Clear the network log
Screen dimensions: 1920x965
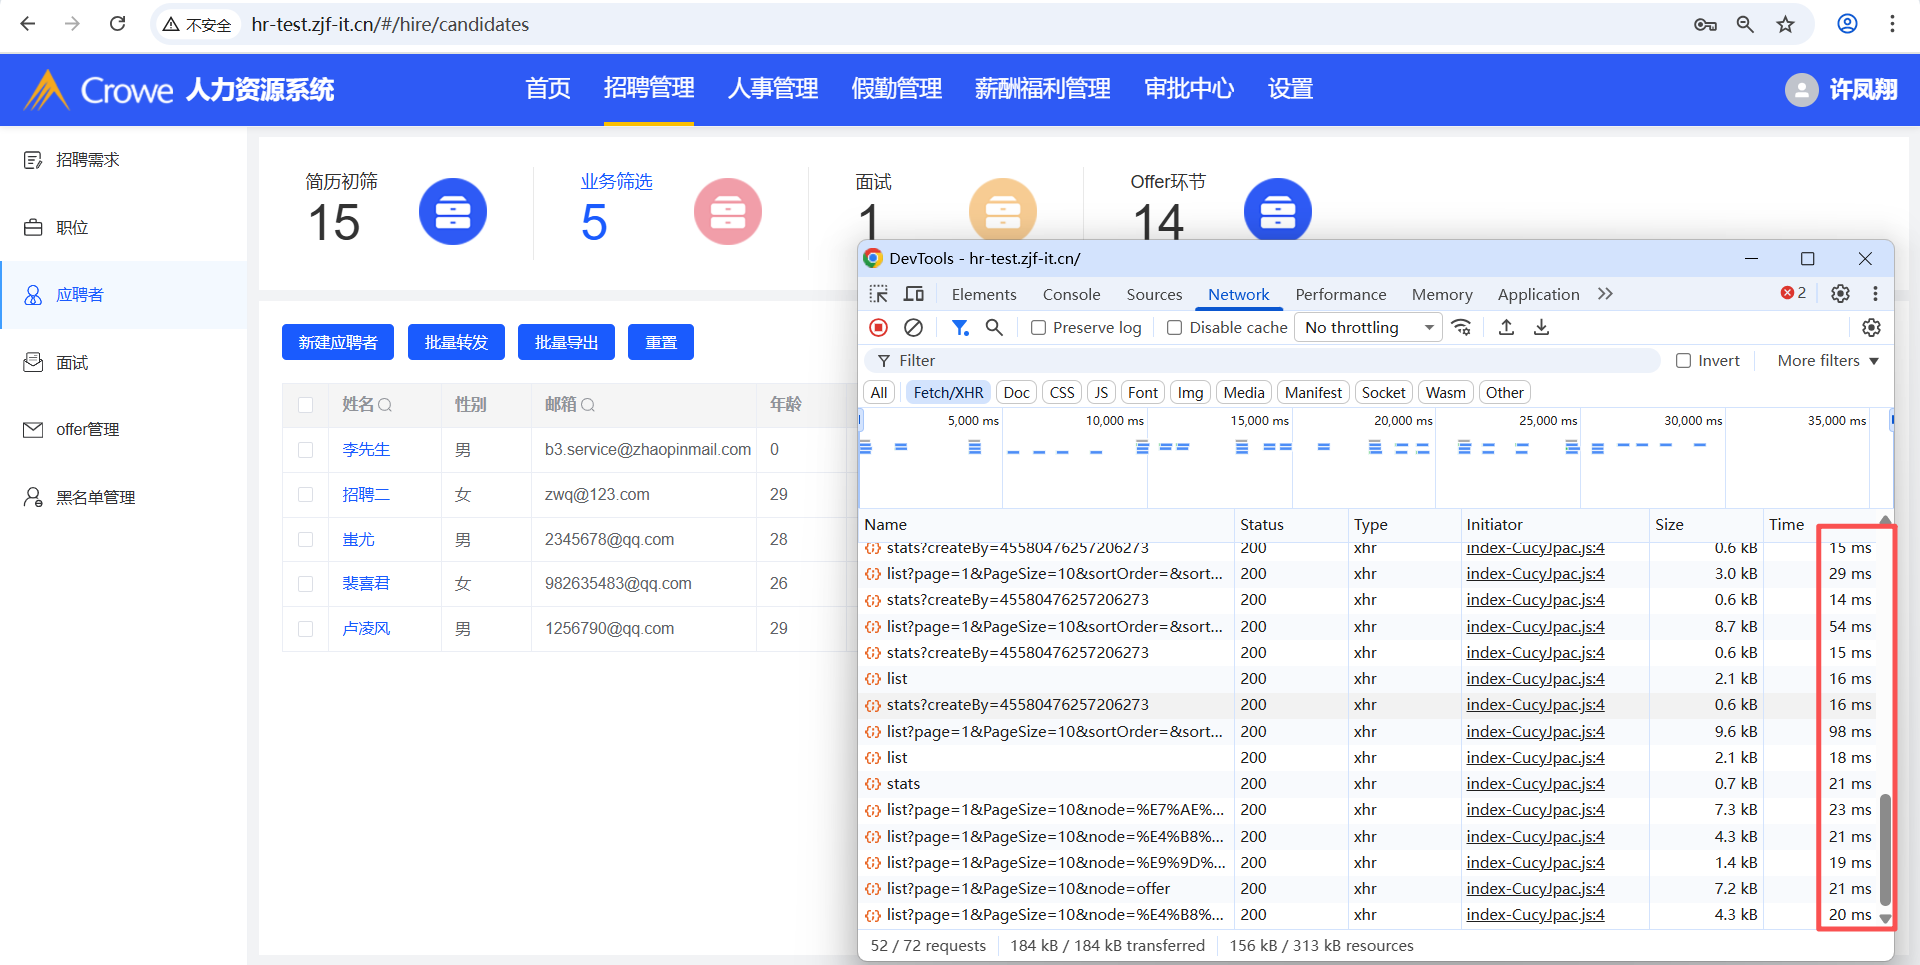click(913, 327)
